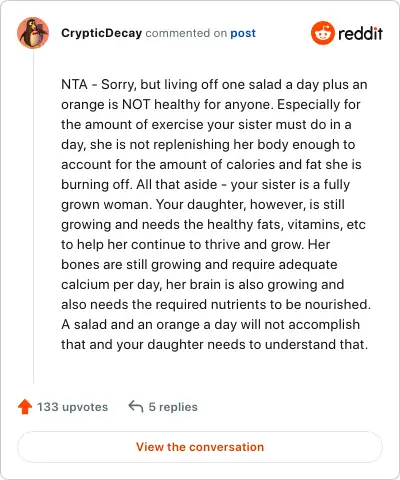This screenshot has width=400, height=480.
Task: Click the "reddit" wordmark text
Action: click(360, 33)
